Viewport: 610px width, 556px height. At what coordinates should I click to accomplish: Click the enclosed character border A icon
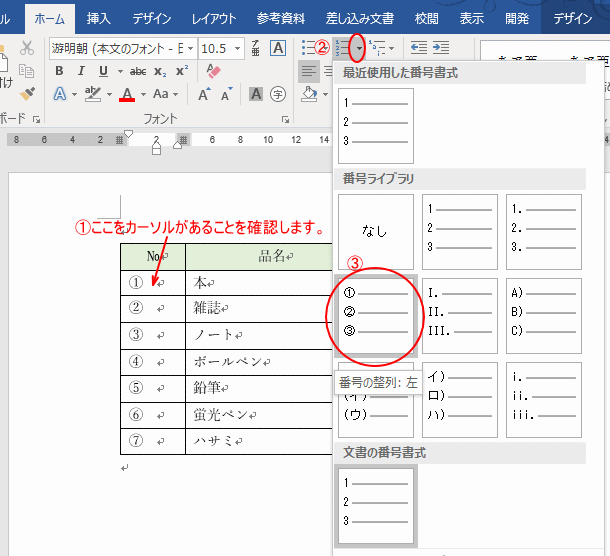(x=278, y=48)
